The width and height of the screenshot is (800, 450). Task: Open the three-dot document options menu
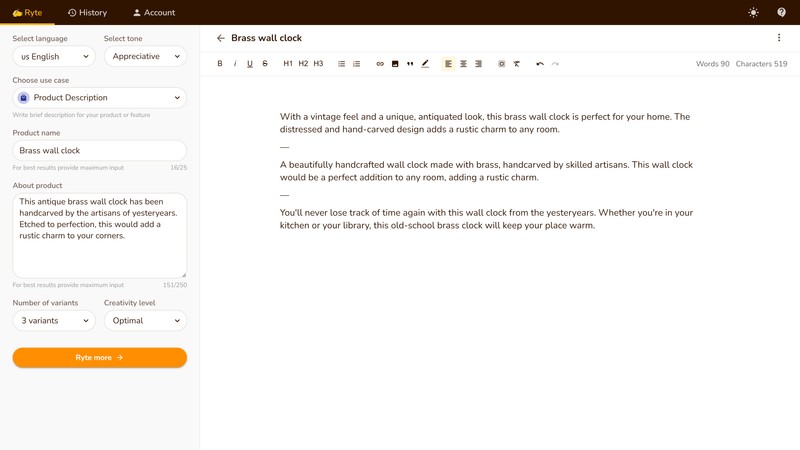click(779, 38)
